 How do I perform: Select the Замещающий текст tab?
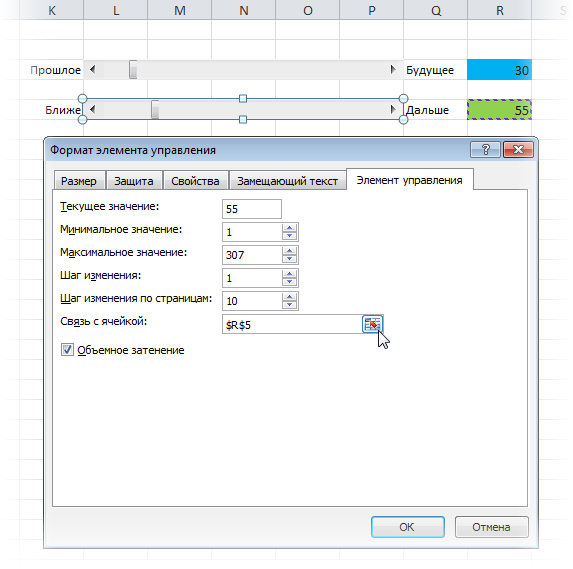coord(287,181)
